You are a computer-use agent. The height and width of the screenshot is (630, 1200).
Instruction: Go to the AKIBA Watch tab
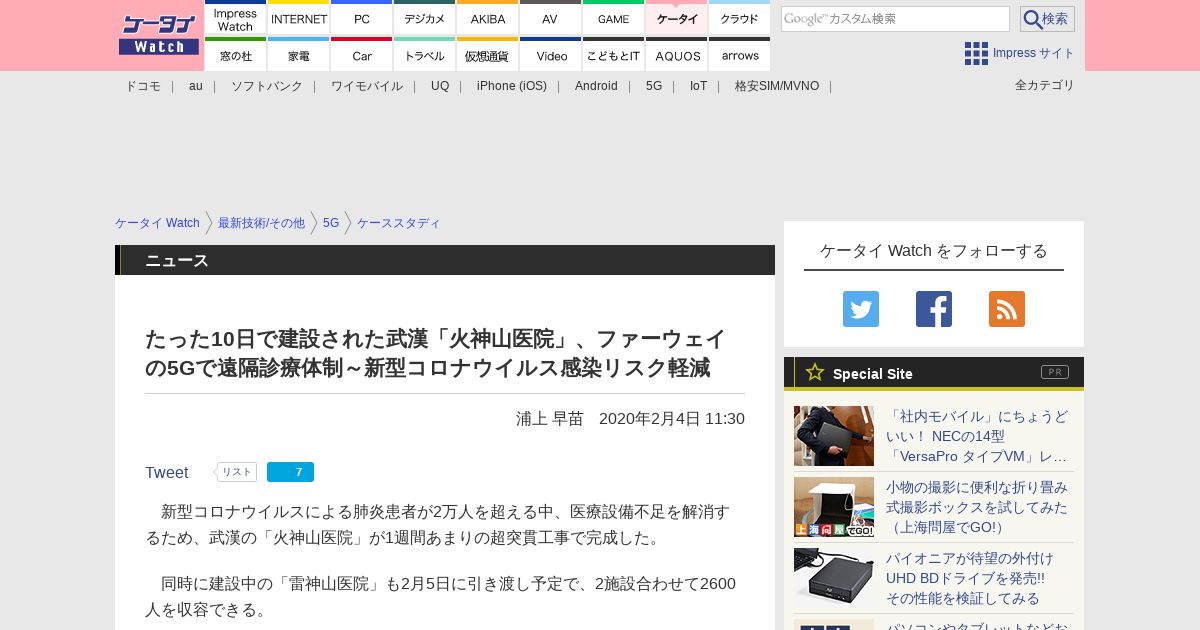(488, 18)
